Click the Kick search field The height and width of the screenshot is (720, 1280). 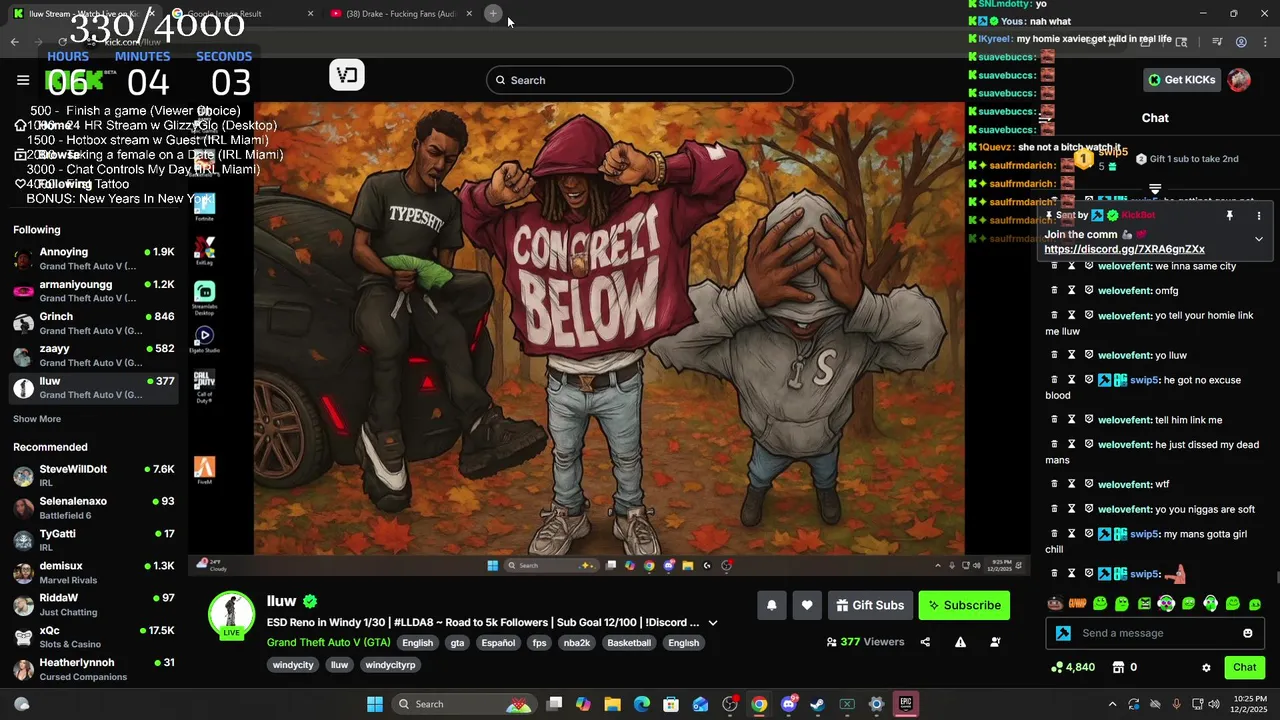pos(640,80)
